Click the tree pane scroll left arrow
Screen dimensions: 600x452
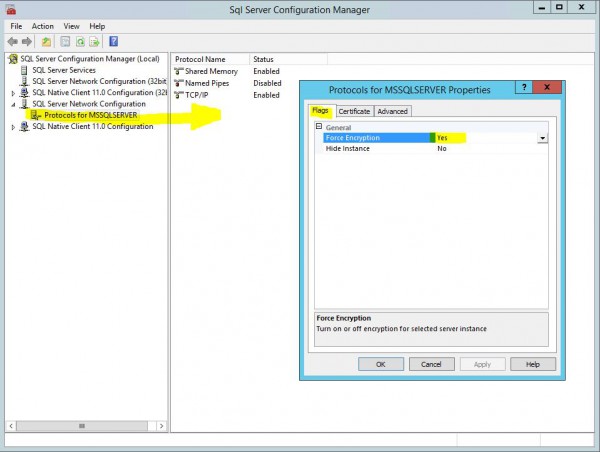[11, 426]
